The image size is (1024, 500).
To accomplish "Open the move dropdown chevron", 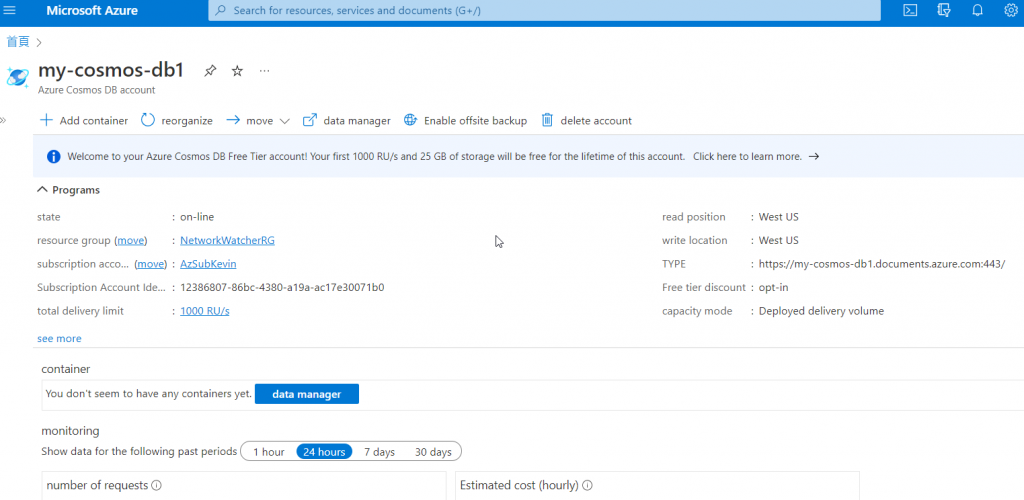I will (x=284, y=121).
